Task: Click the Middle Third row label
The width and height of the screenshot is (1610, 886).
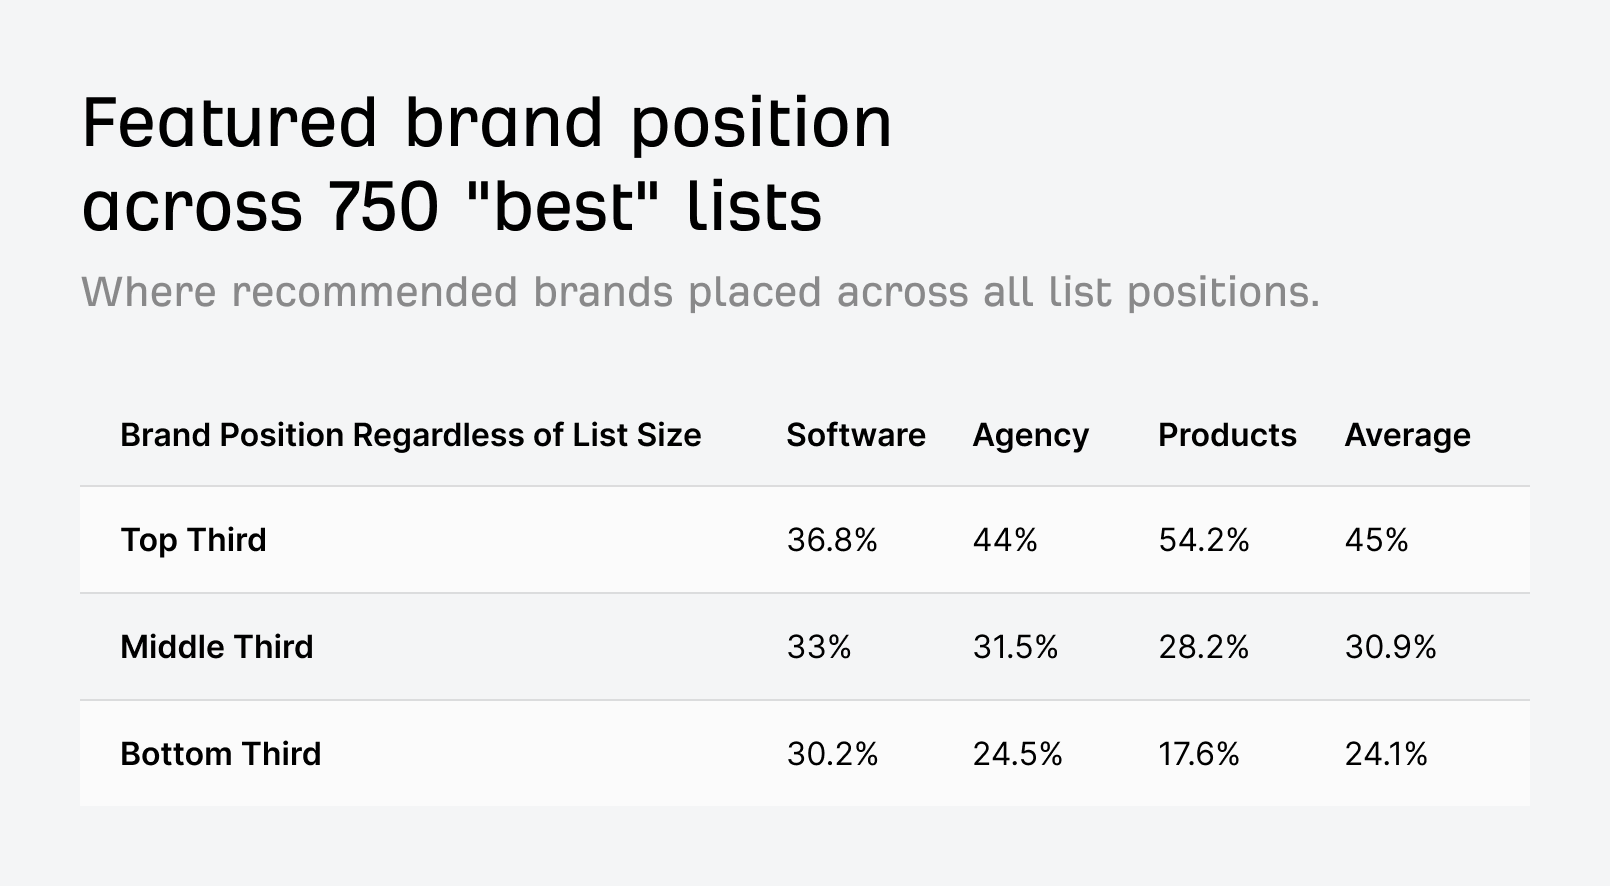Action: pyautogui.click(x=216, y=647)
